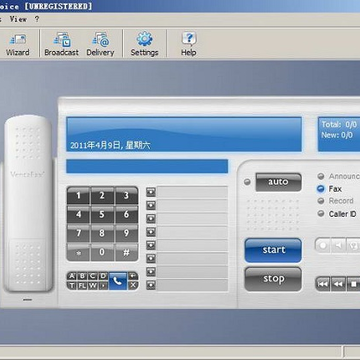Click the first speed-dial phone icon
This screenshot has height=360, width=360.
click(151, 192)
